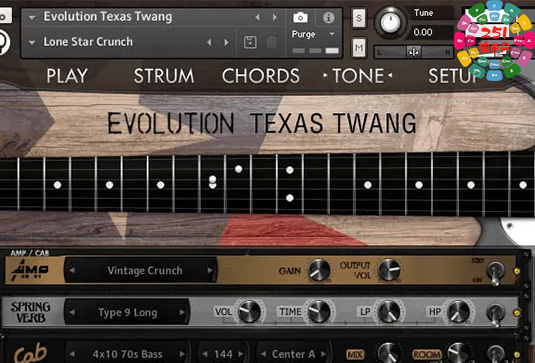Switch to the STRUM tab

coord(164,76)
